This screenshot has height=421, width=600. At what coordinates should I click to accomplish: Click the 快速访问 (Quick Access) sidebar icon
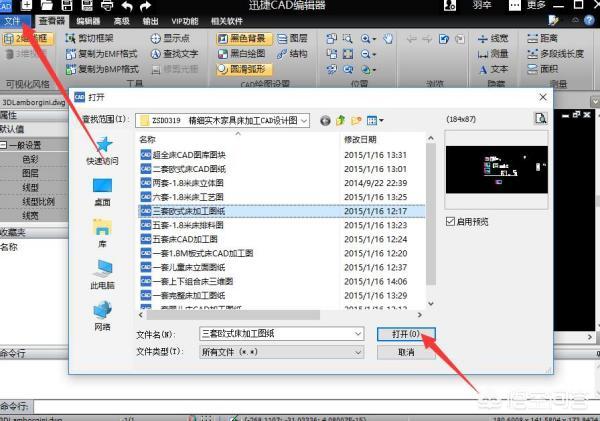coord(101,148)
